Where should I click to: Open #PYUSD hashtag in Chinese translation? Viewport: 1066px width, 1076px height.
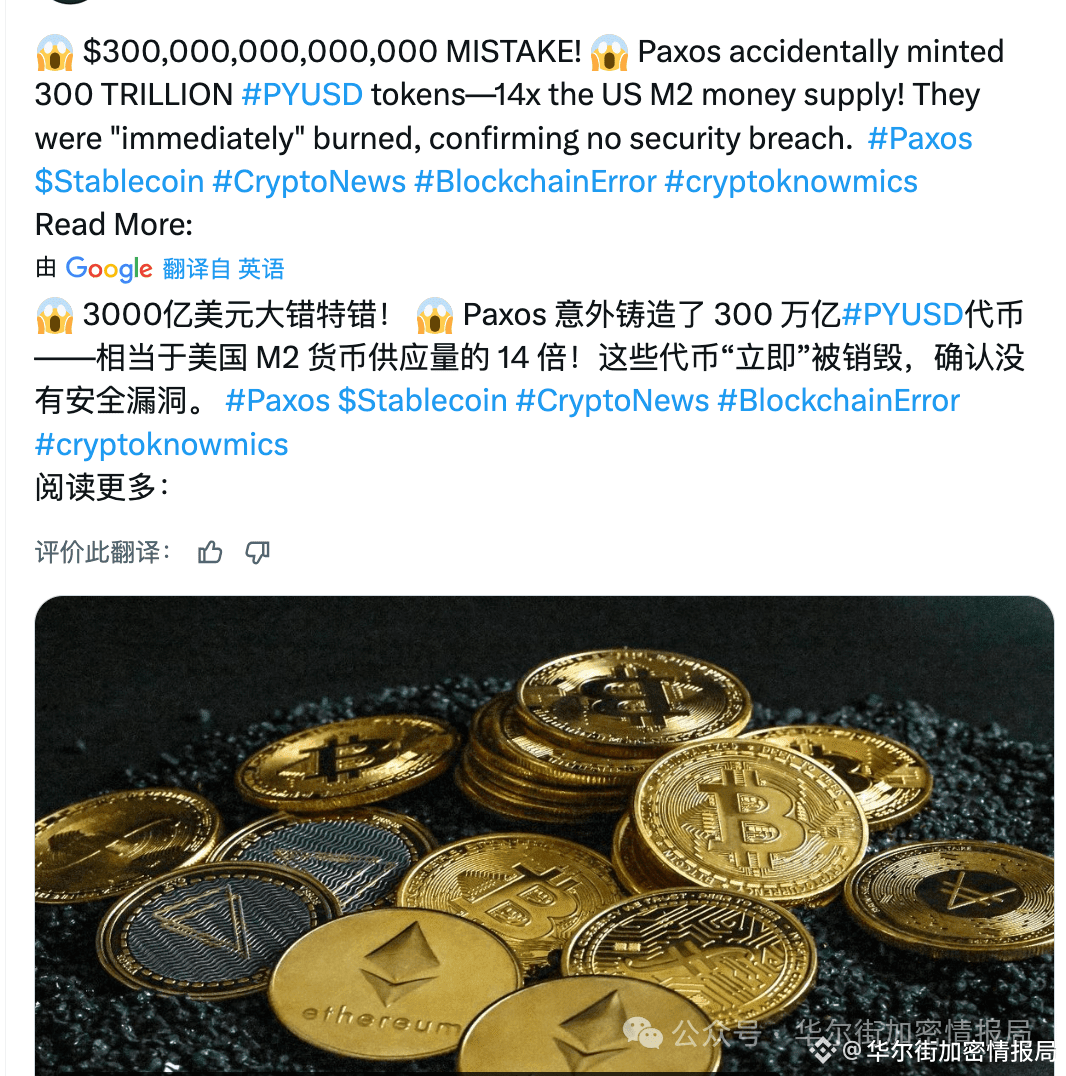click(x=902, y=314)
